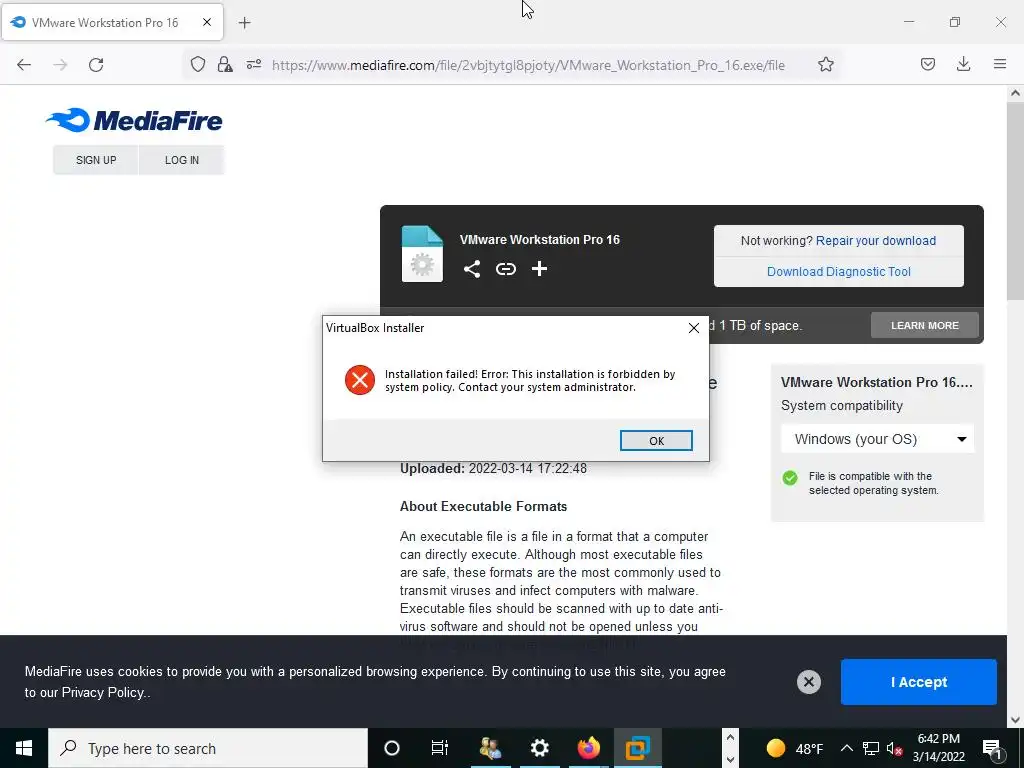Open Firefox downloads panel
1024x768 pixels.
click(963, 64)
